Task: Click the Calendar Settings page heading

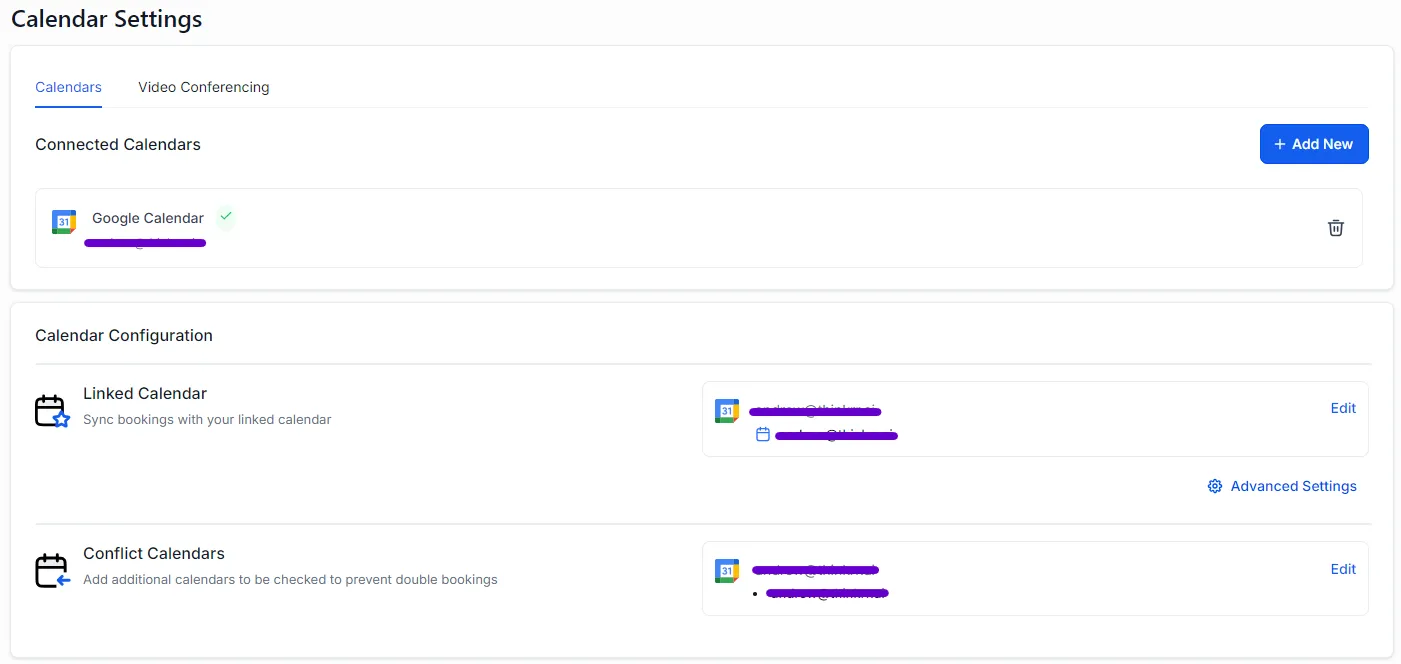Action: coord(106,18)
